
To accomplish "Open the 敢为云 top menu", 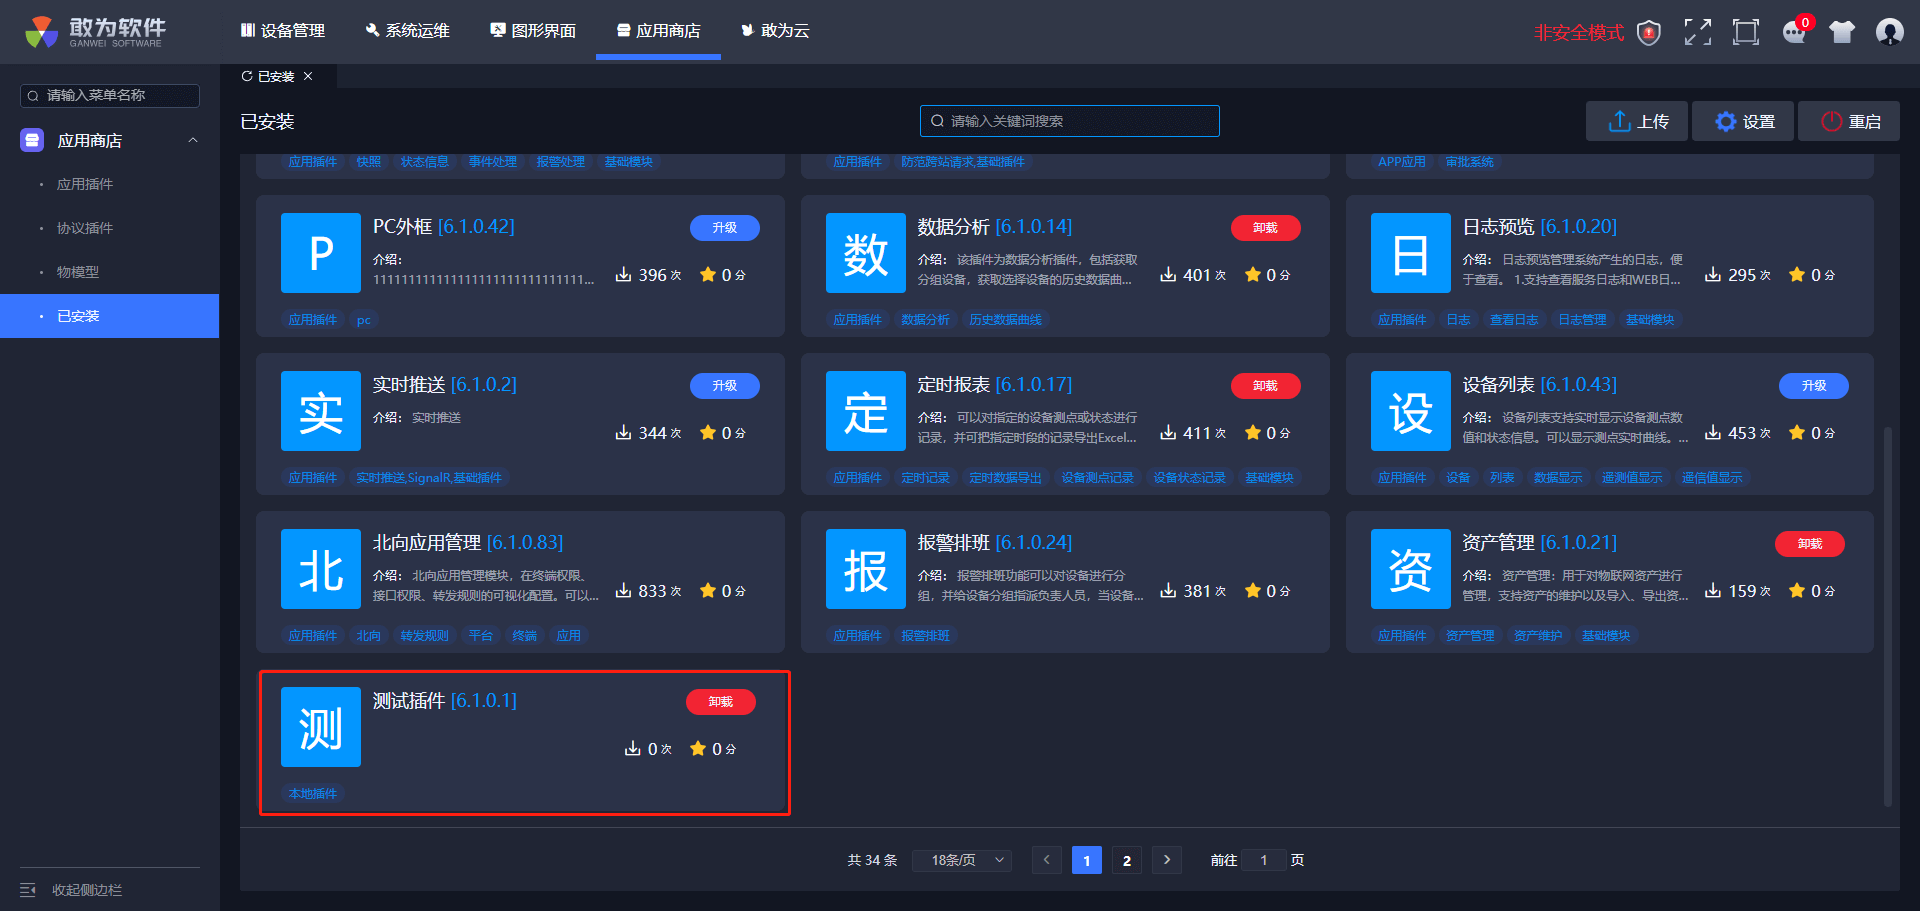I will (x=776, y=31).
